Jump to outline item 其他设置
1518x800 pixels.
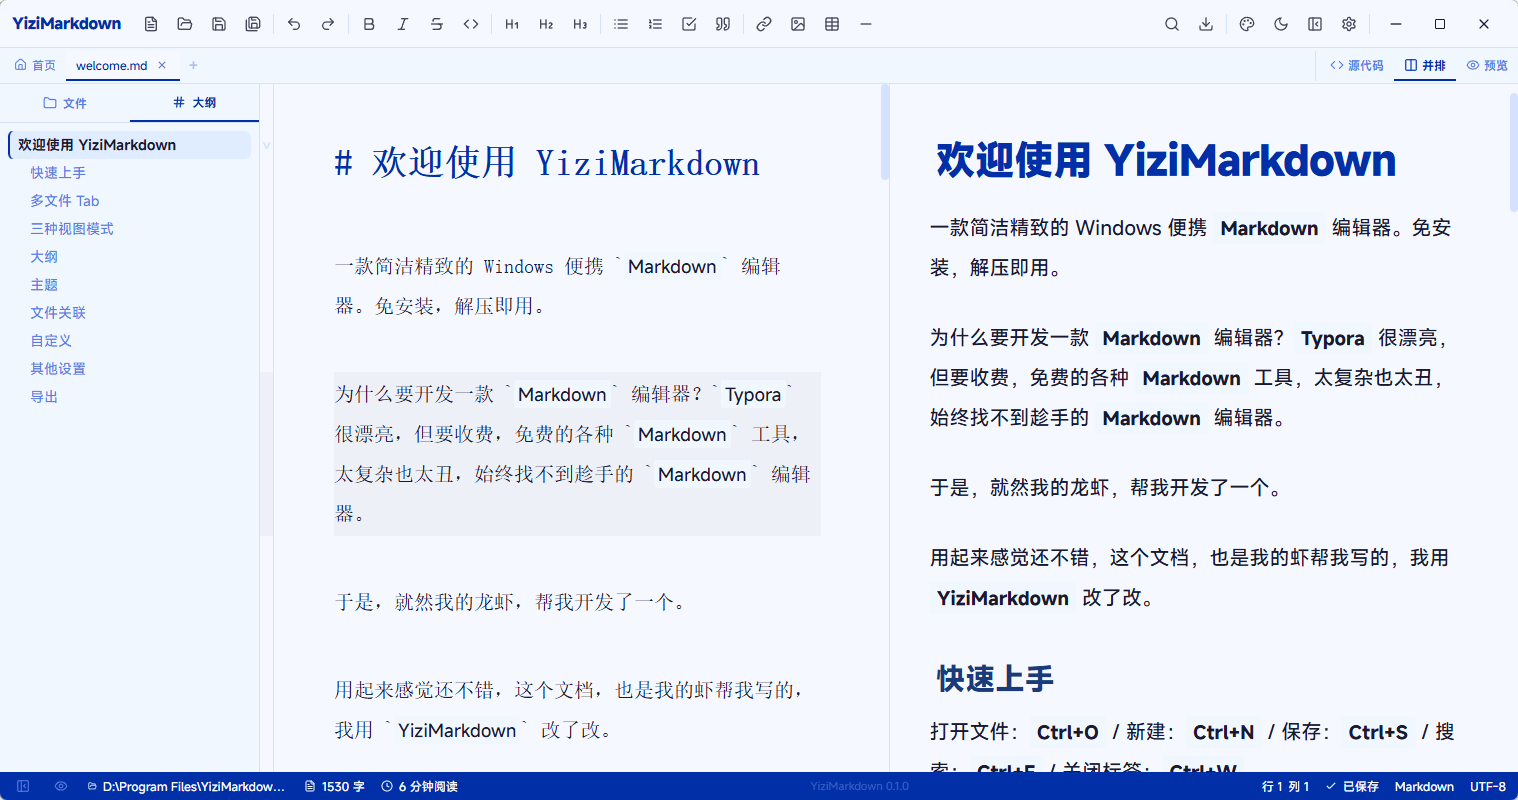point(58,369)
